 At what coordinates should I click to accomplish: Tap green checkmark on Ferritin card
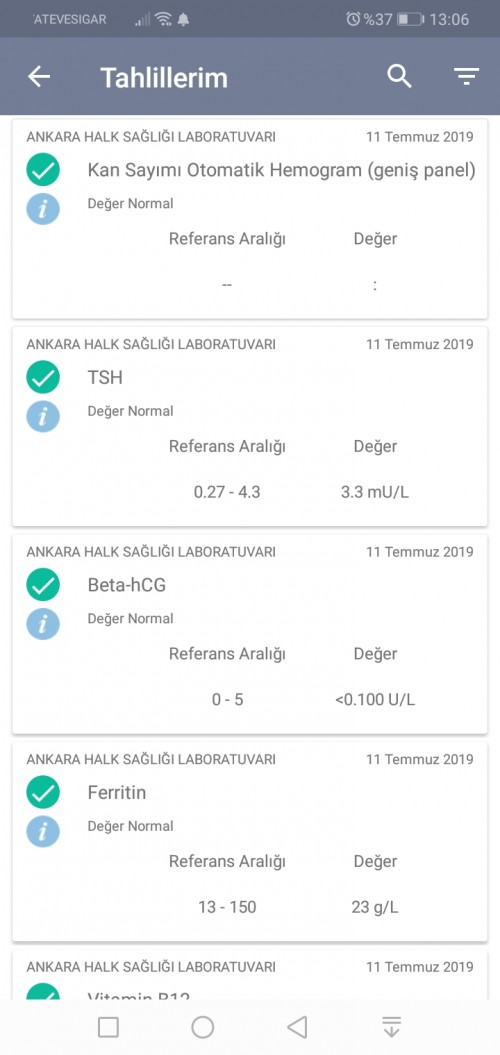(43, 792)
